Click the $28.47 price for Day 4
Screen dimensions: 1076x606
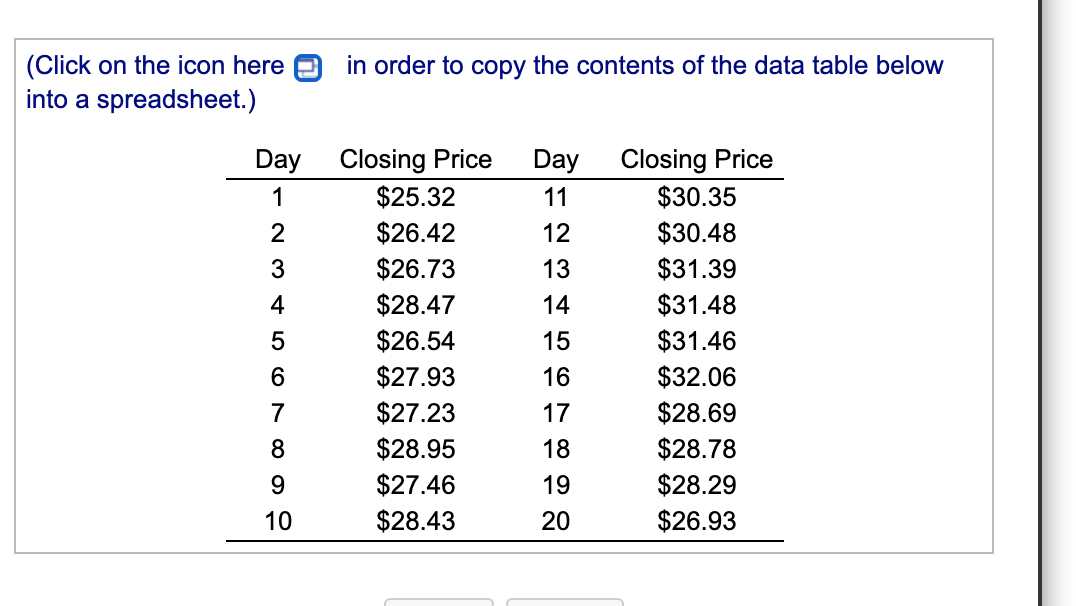point(415,305)
